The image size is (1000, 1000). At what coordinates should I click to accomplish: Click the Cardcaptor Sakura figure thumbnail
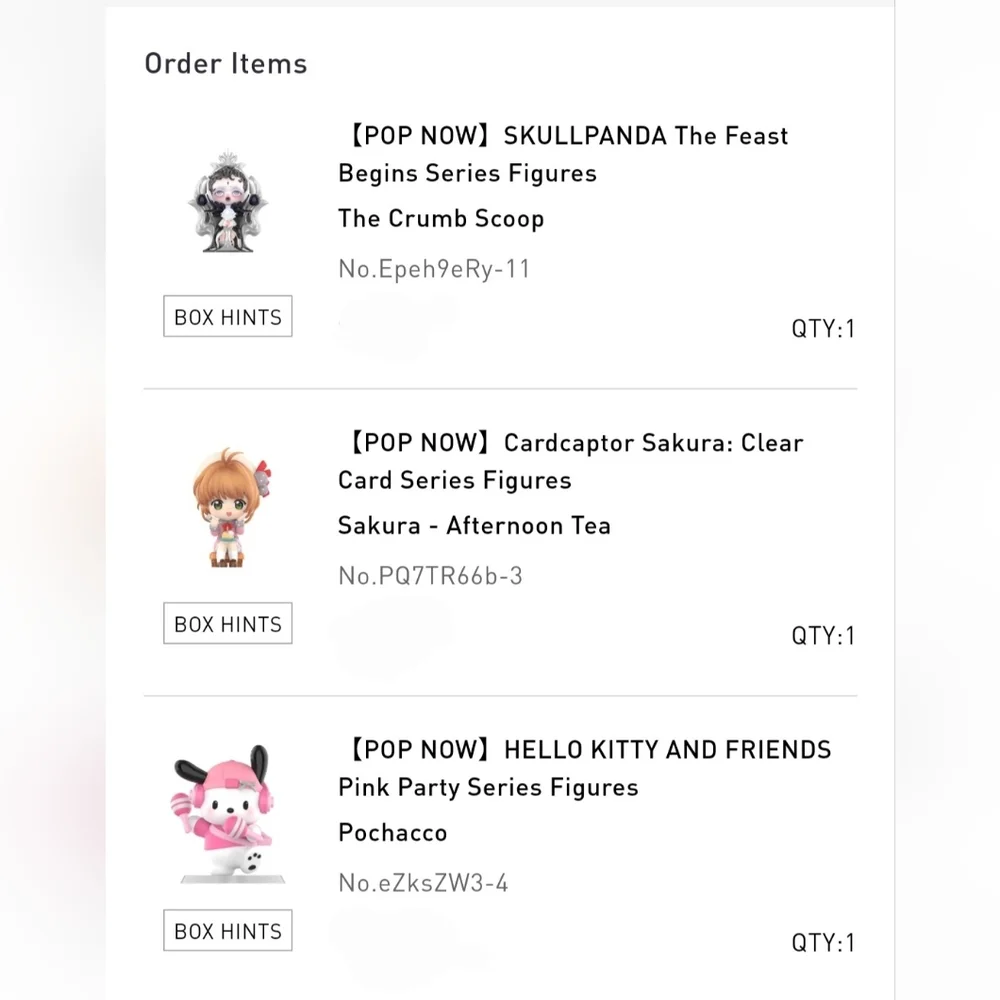(x=228, y=510)
